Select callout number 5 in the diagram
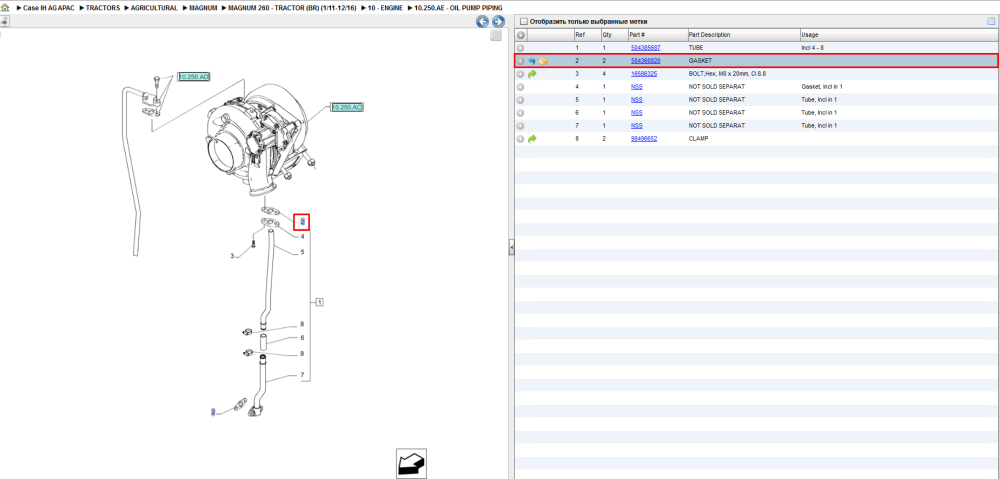 click(x=302, y=252)
